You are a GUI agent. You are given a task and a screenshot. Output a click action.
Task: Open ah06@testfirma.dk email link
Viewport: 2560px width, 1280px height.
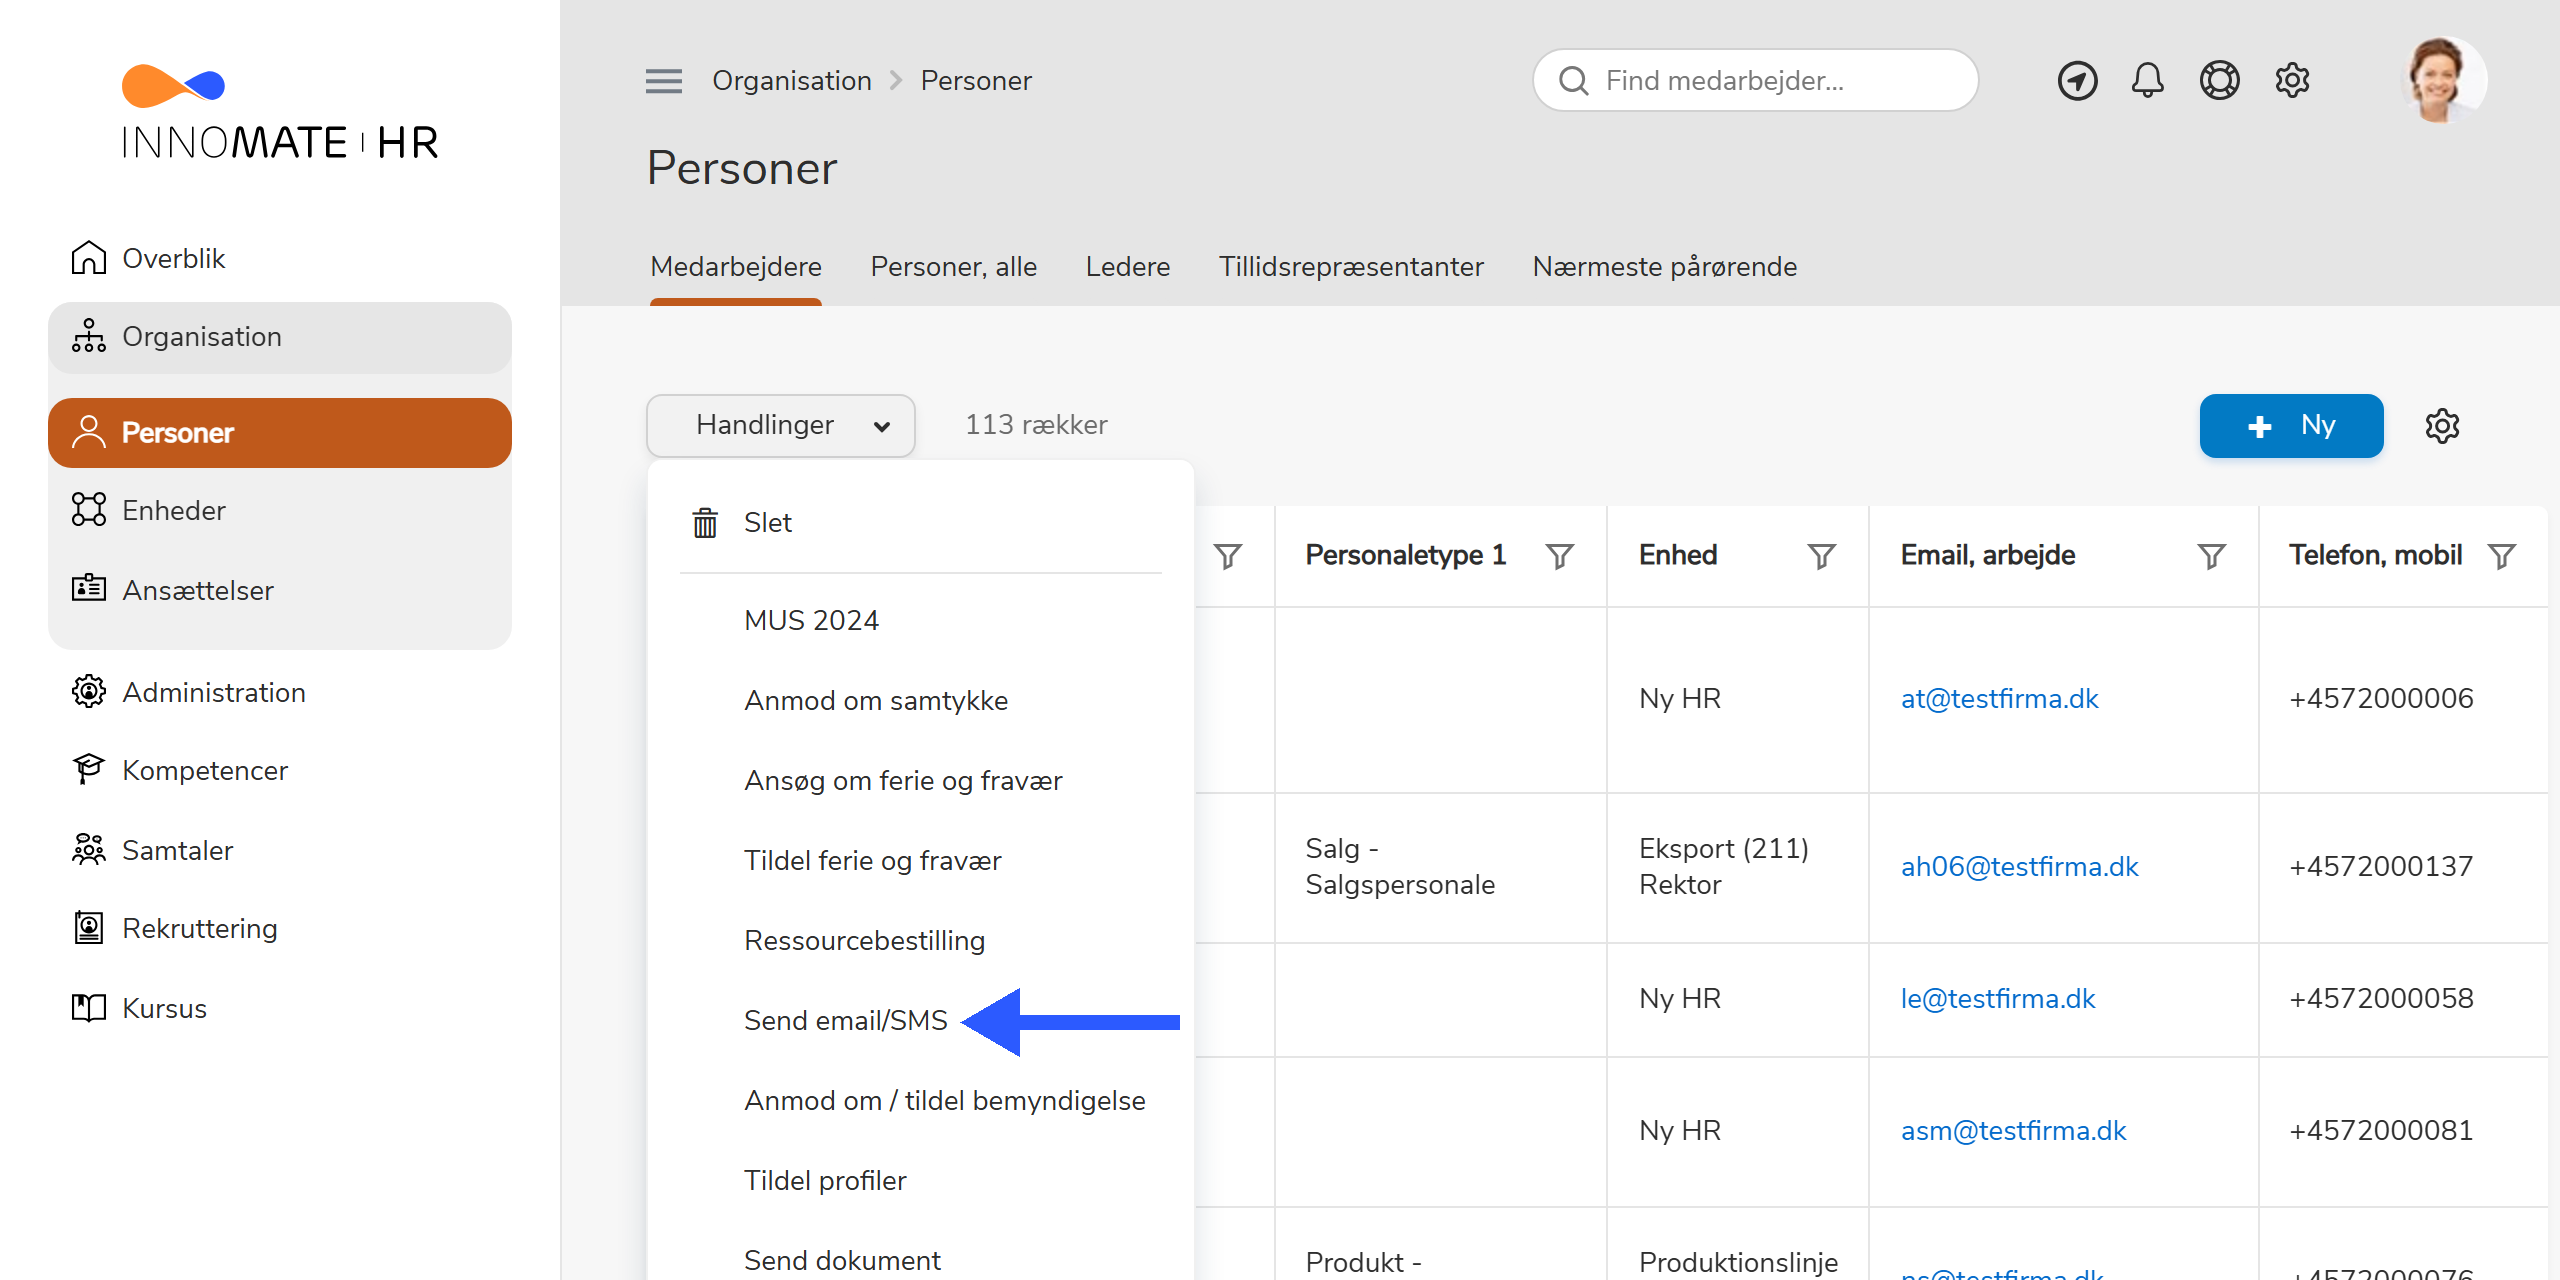pyautogui.click(x=2020, y=866)
